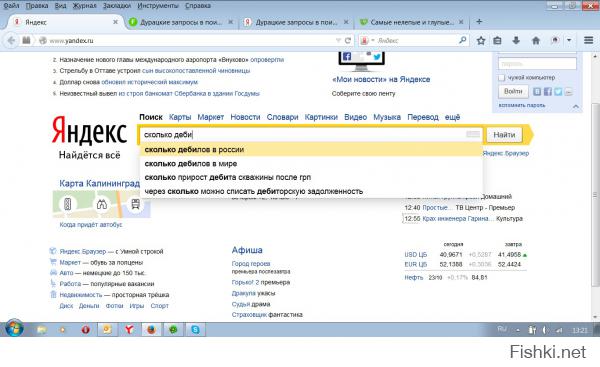Launch Opera from the taskbar
600x367 pixels.
pyautogui.click(x=85, y=329)
